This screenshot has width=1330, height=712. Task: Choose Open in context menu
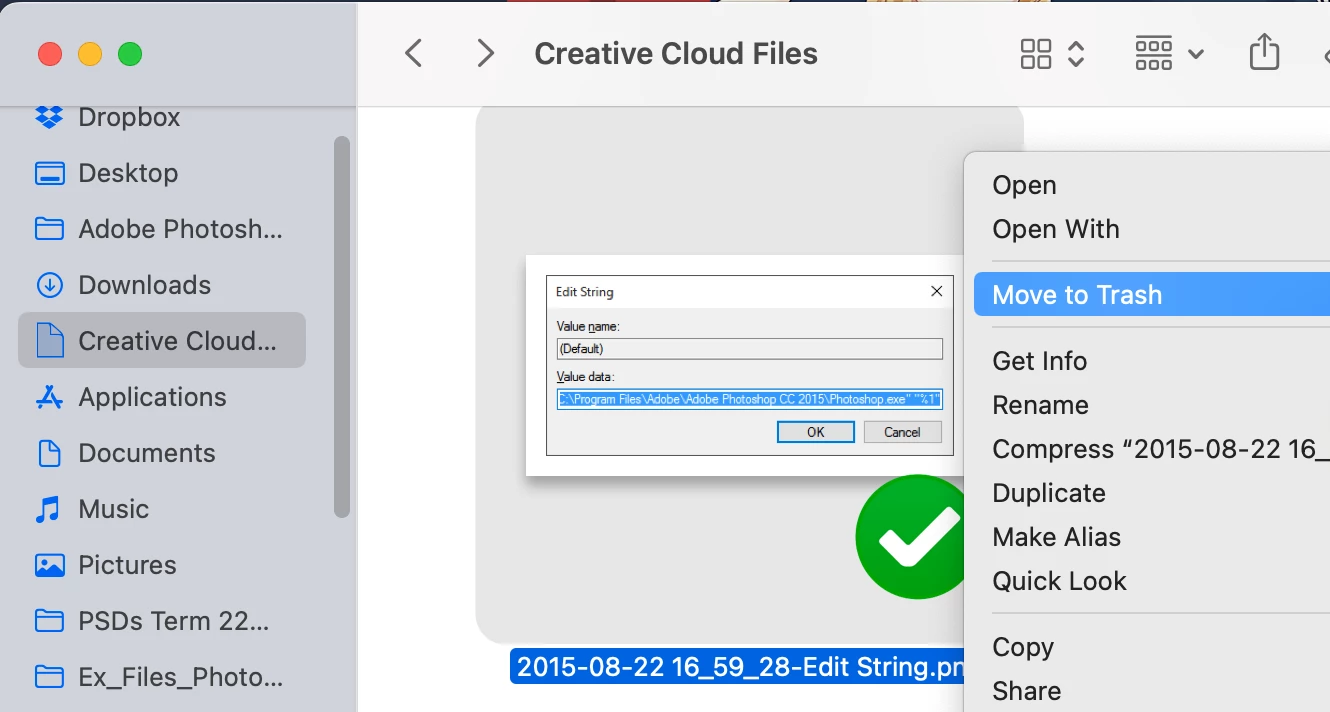(1024, 185)
